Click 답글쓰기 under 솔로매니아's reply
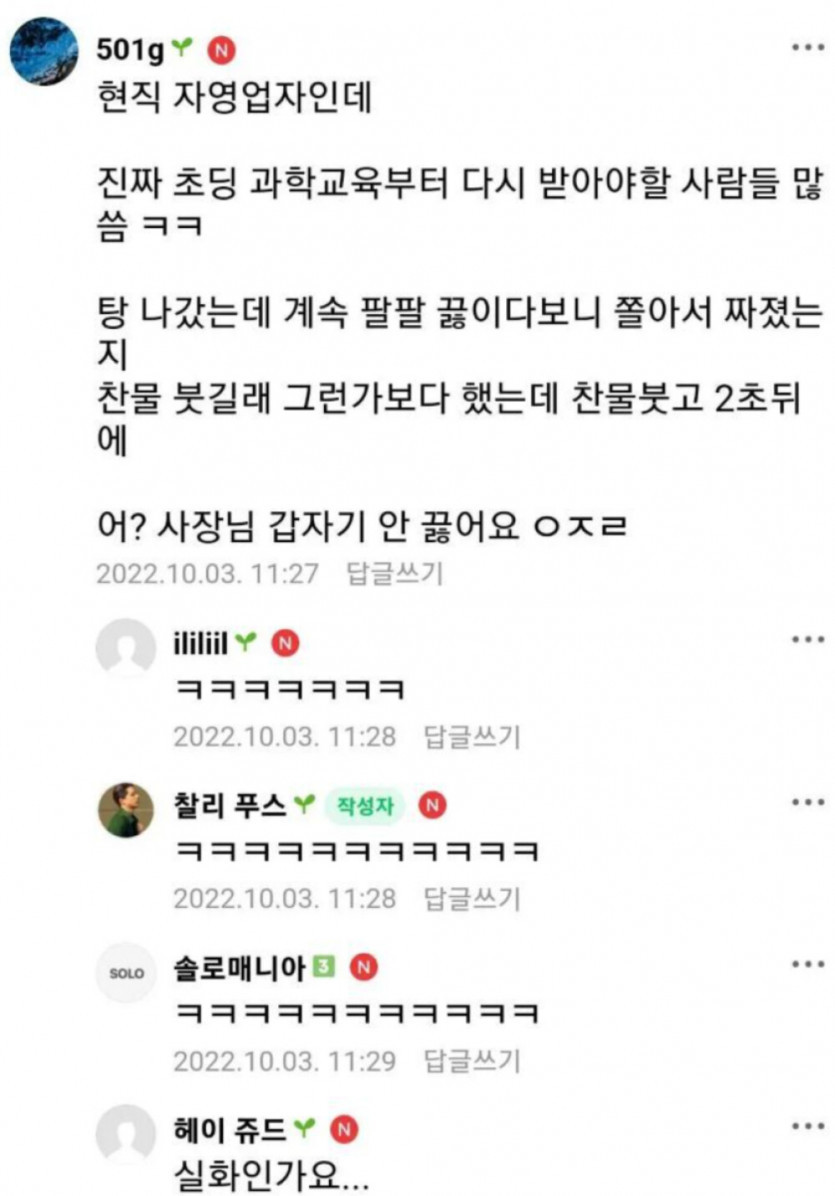 pos(472,1060)
